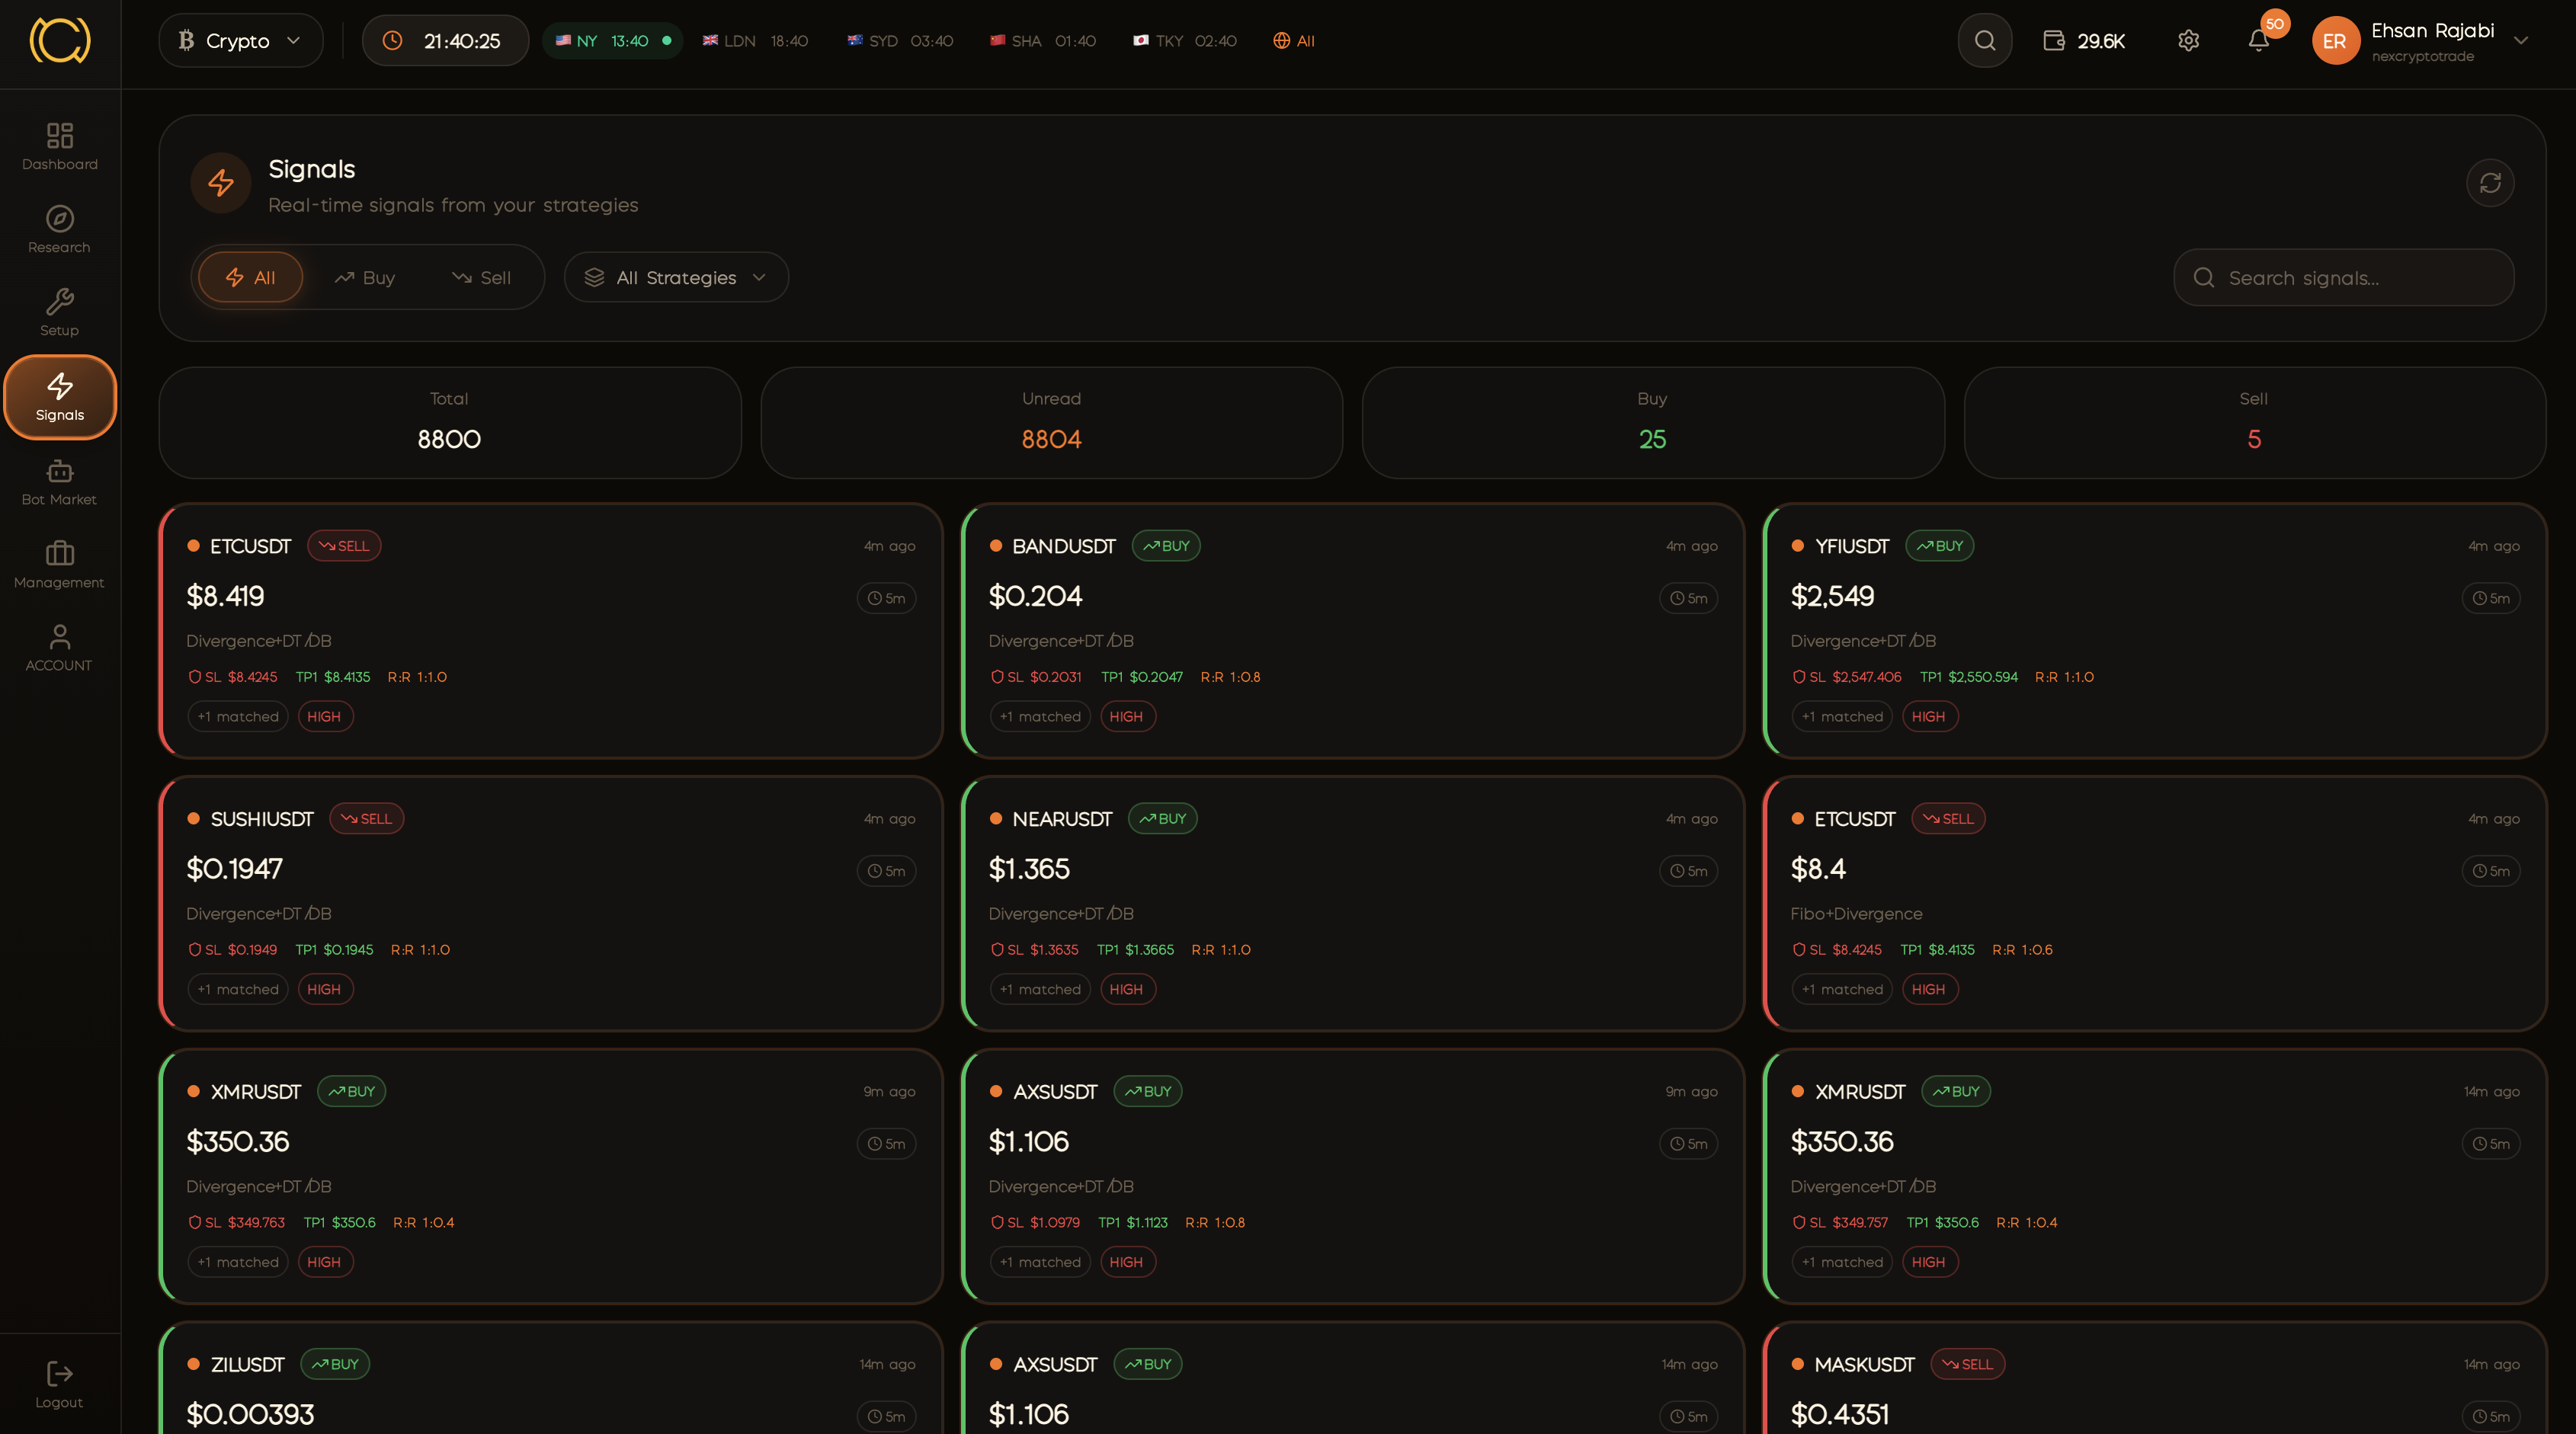2576x1434 pixels.
Task: Switch to the LDN session clock
Action: click(x=755, y=41)
